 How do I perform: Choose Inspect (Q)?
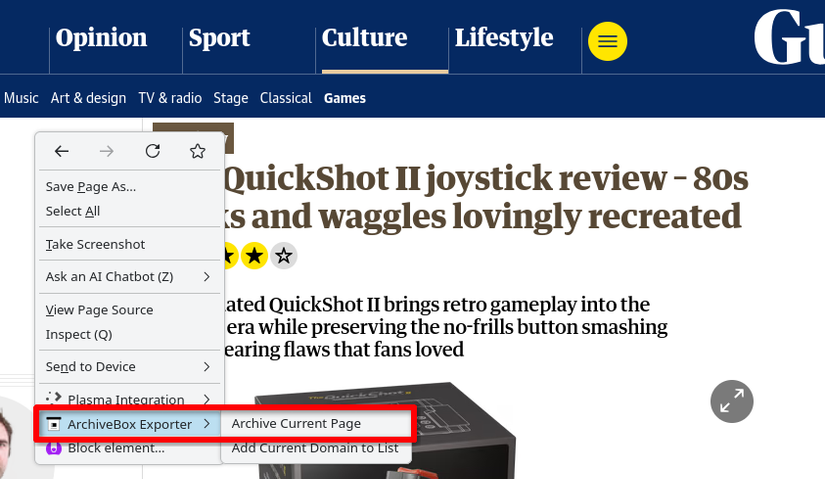[x=129, y=334]
